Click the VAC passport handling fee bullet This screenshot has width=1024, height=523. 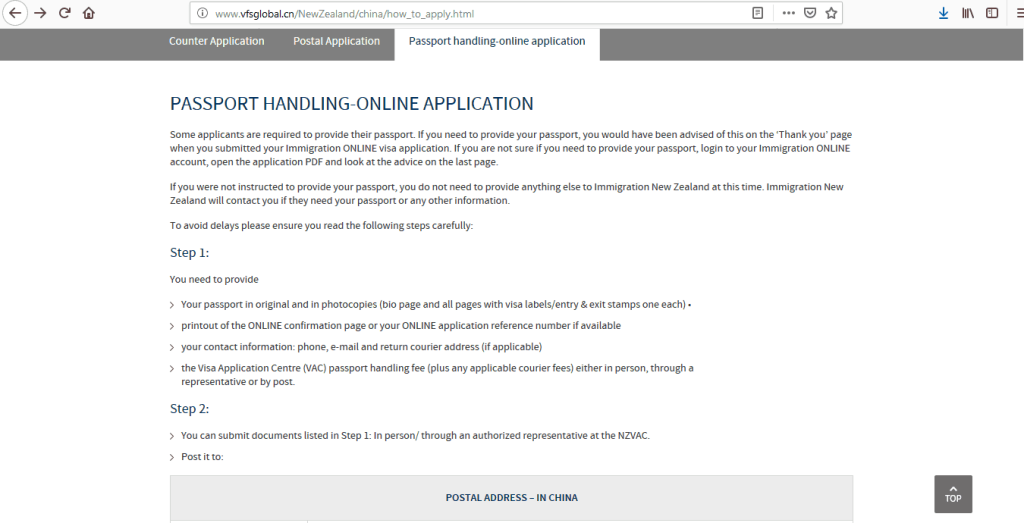437,375
